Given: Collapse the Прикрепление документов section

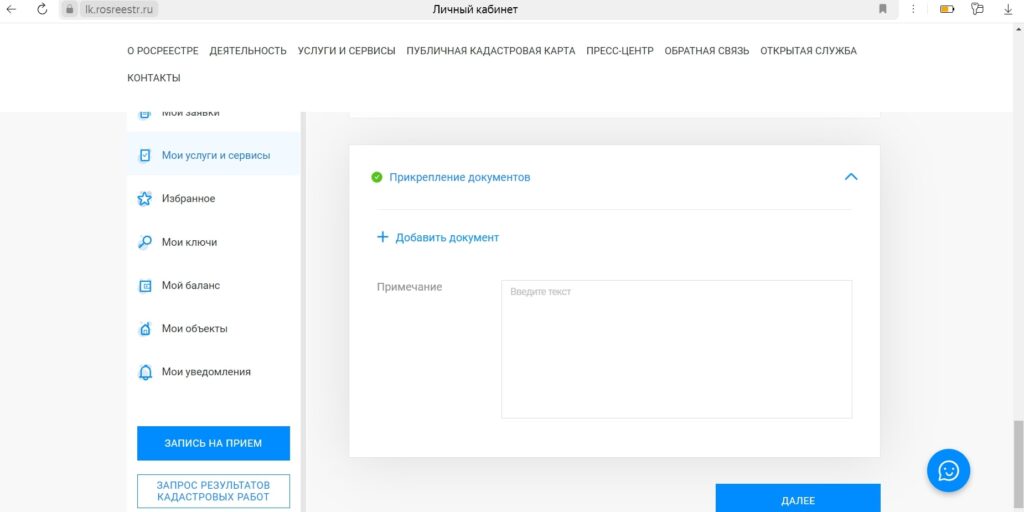Looking at the screenshot, I should 851,177.
